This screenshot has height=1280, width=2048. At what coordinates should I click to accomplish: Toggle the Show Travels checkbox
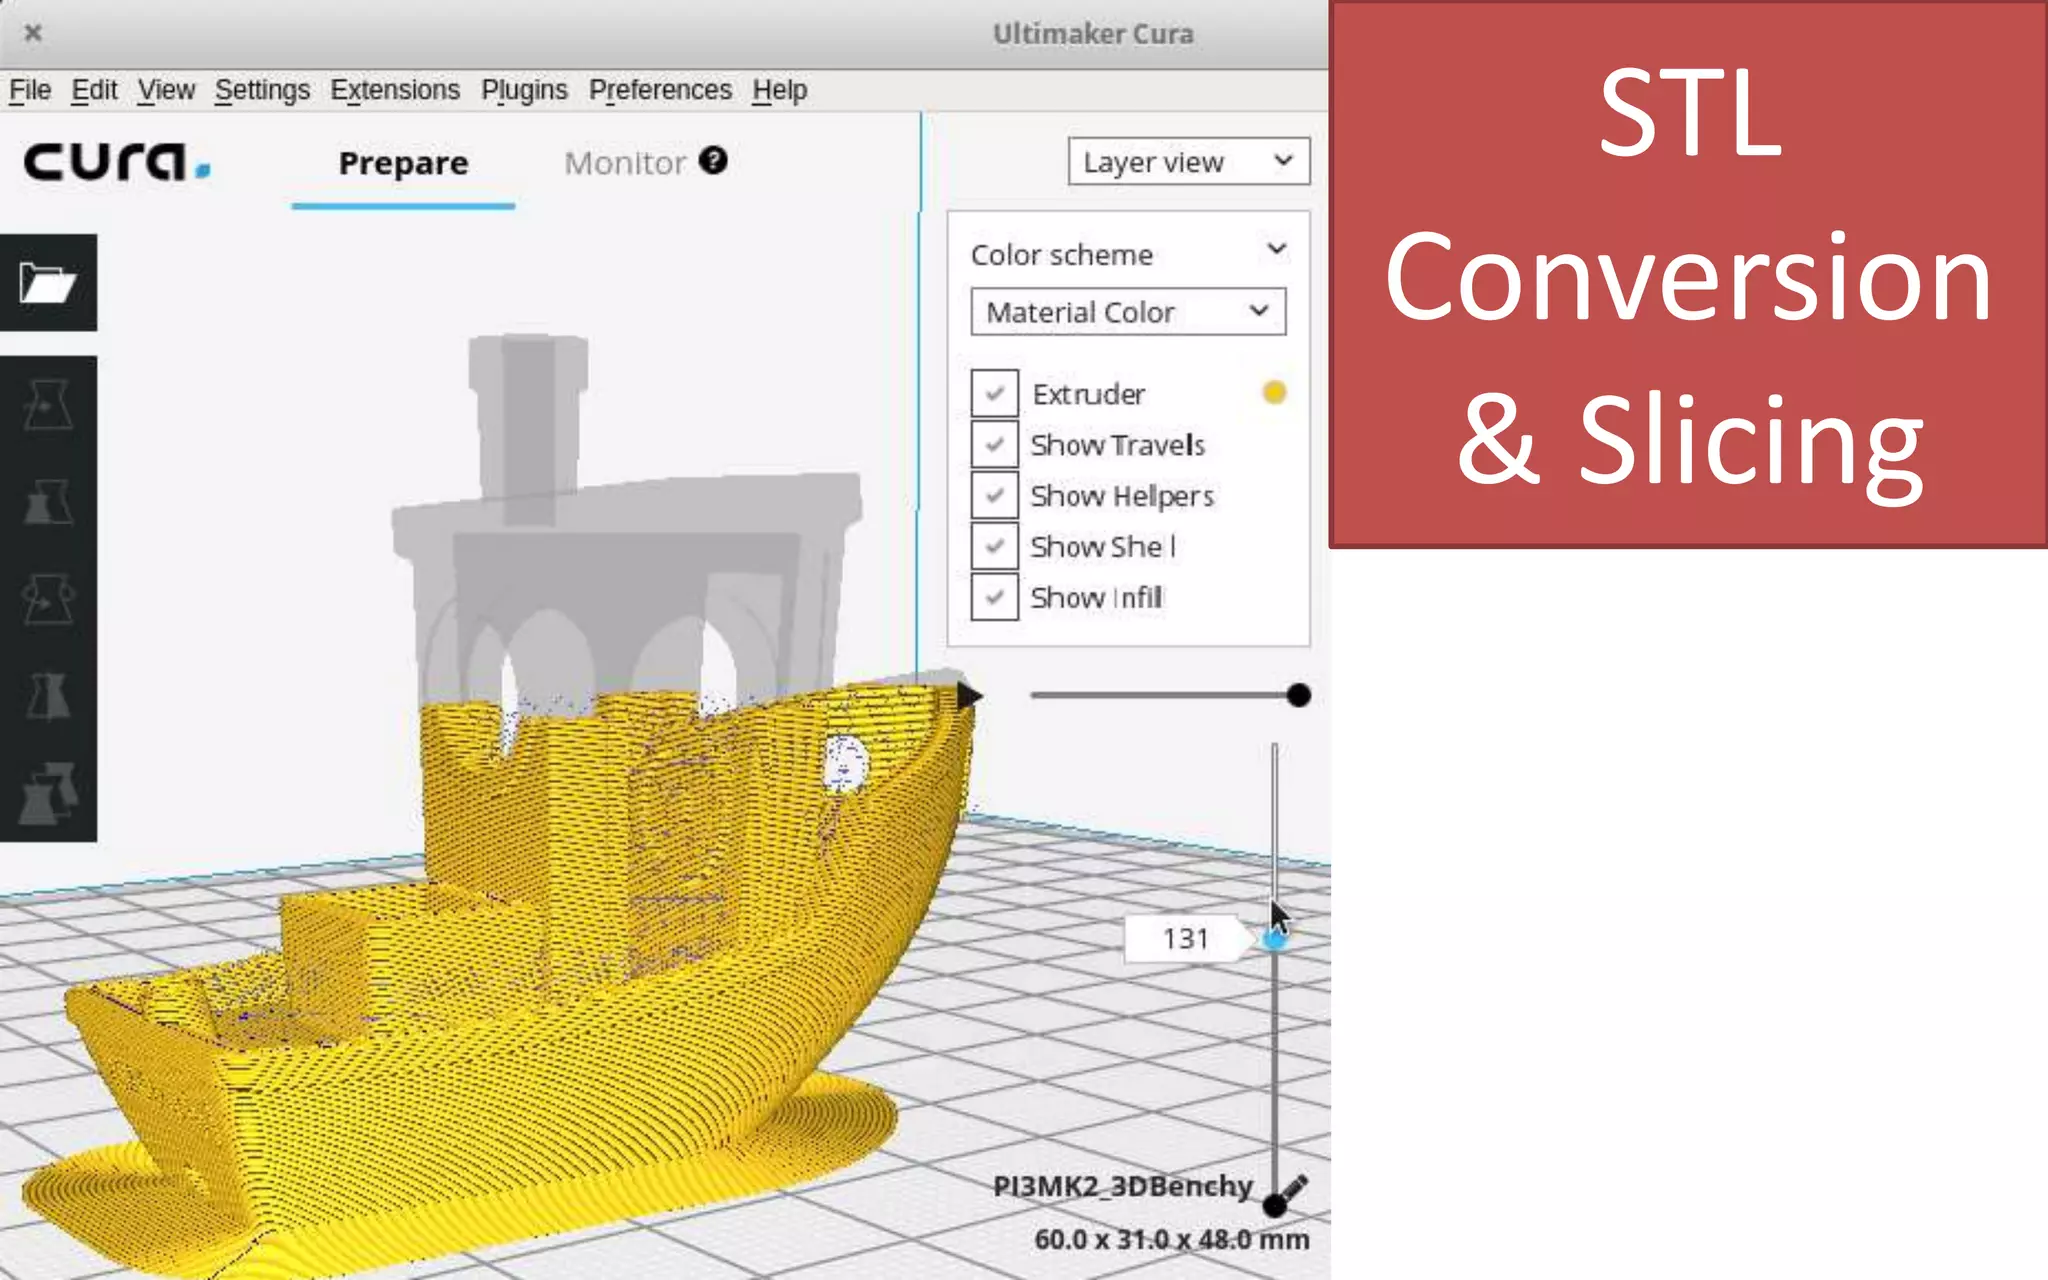(995, 444)
